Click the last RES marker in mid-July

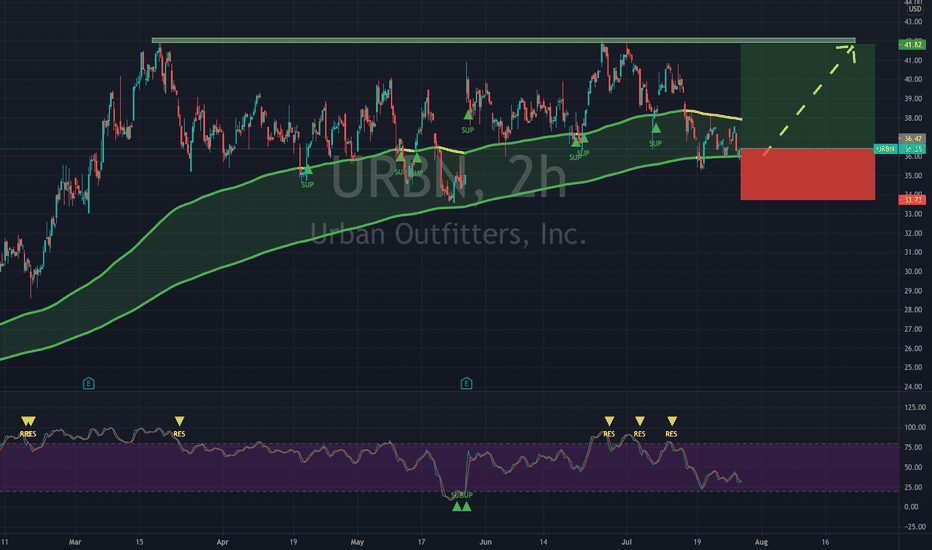(x=671, y=422)
